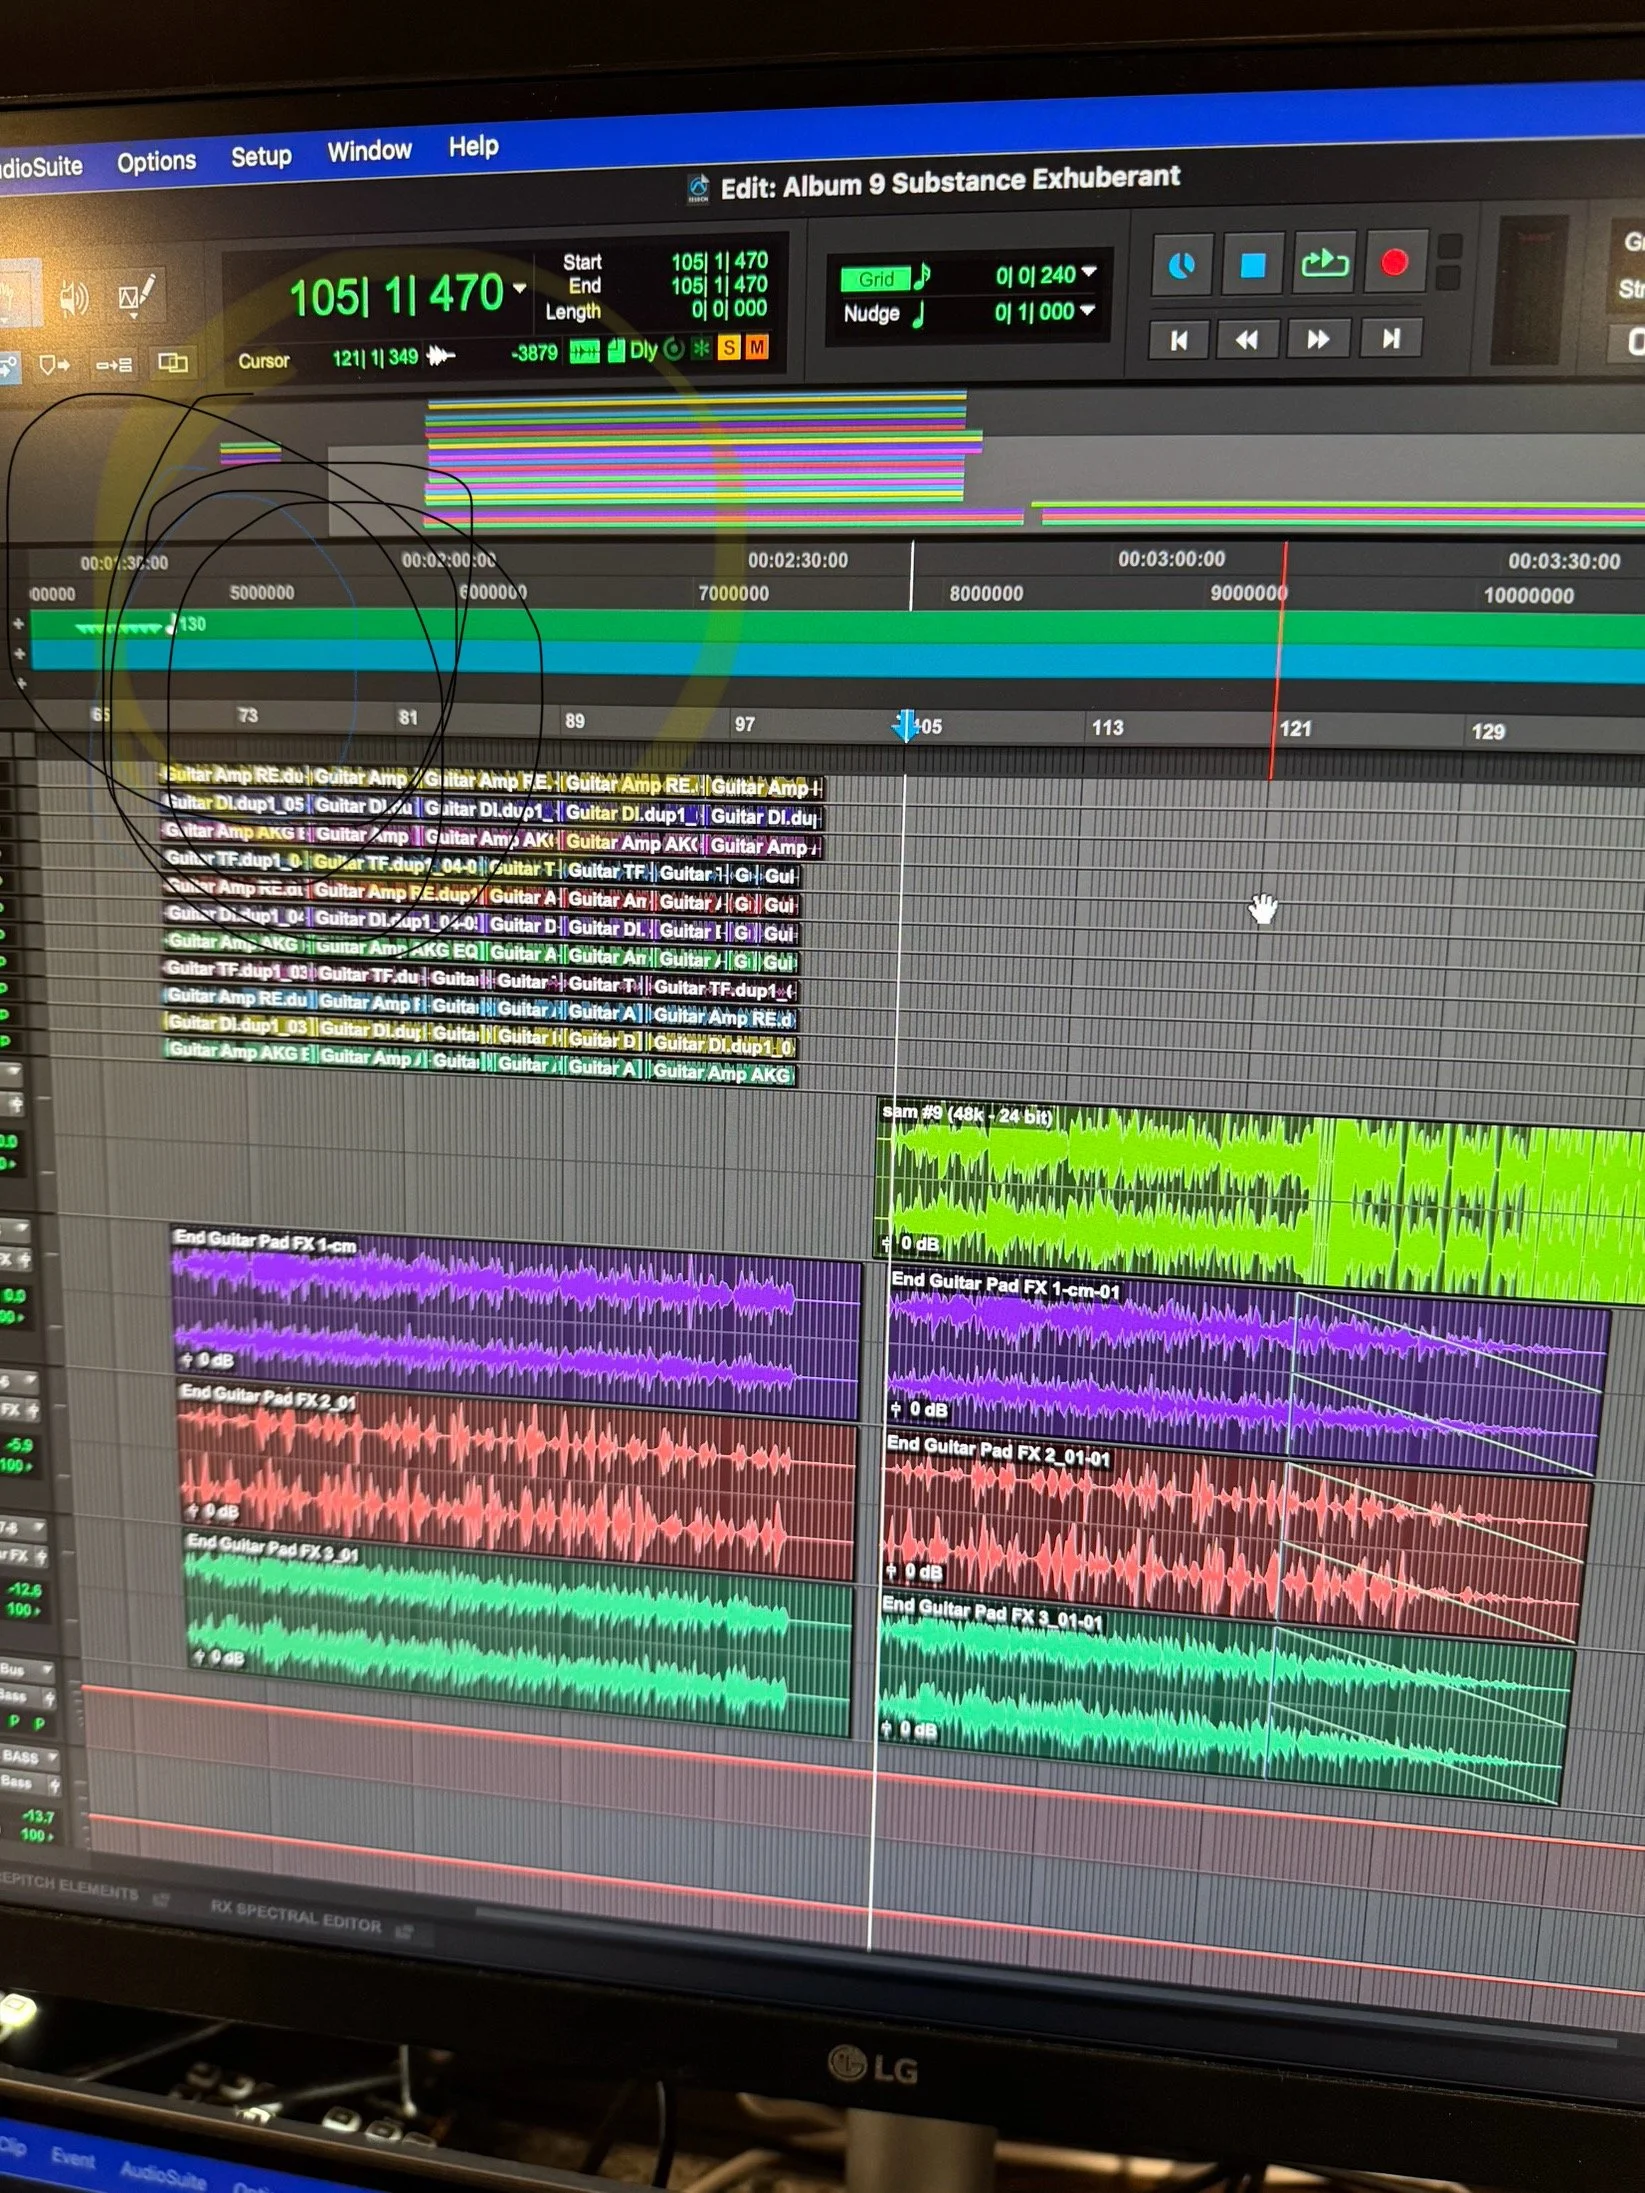Open the AudioSuite menu
Image resolution: width=1645 pixels, height=2193 pixels.
point(41,166)
